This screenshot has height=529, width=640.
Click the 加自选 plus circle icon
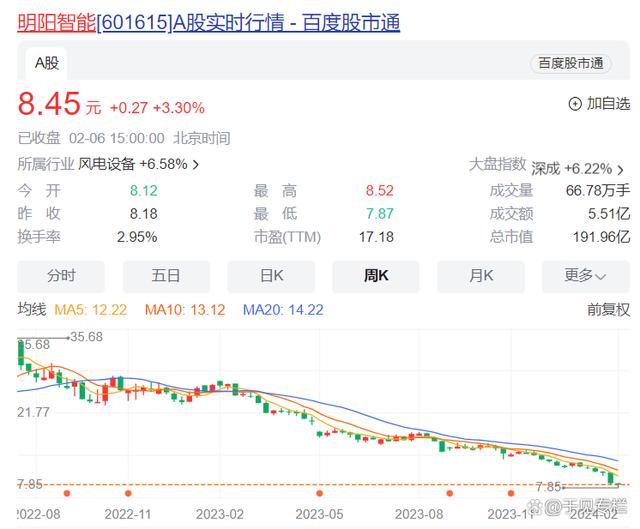(575, 104)
